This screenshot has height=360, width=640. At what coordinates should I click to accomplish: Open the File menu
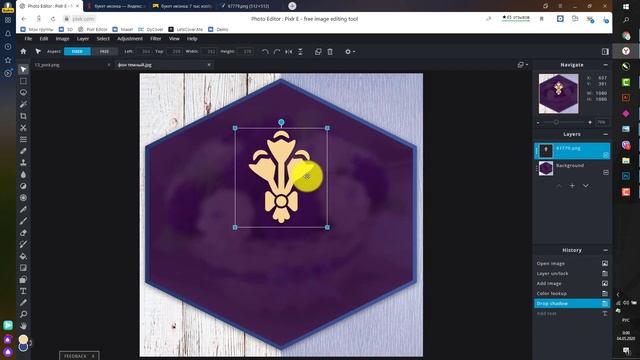tap(28, 39)
